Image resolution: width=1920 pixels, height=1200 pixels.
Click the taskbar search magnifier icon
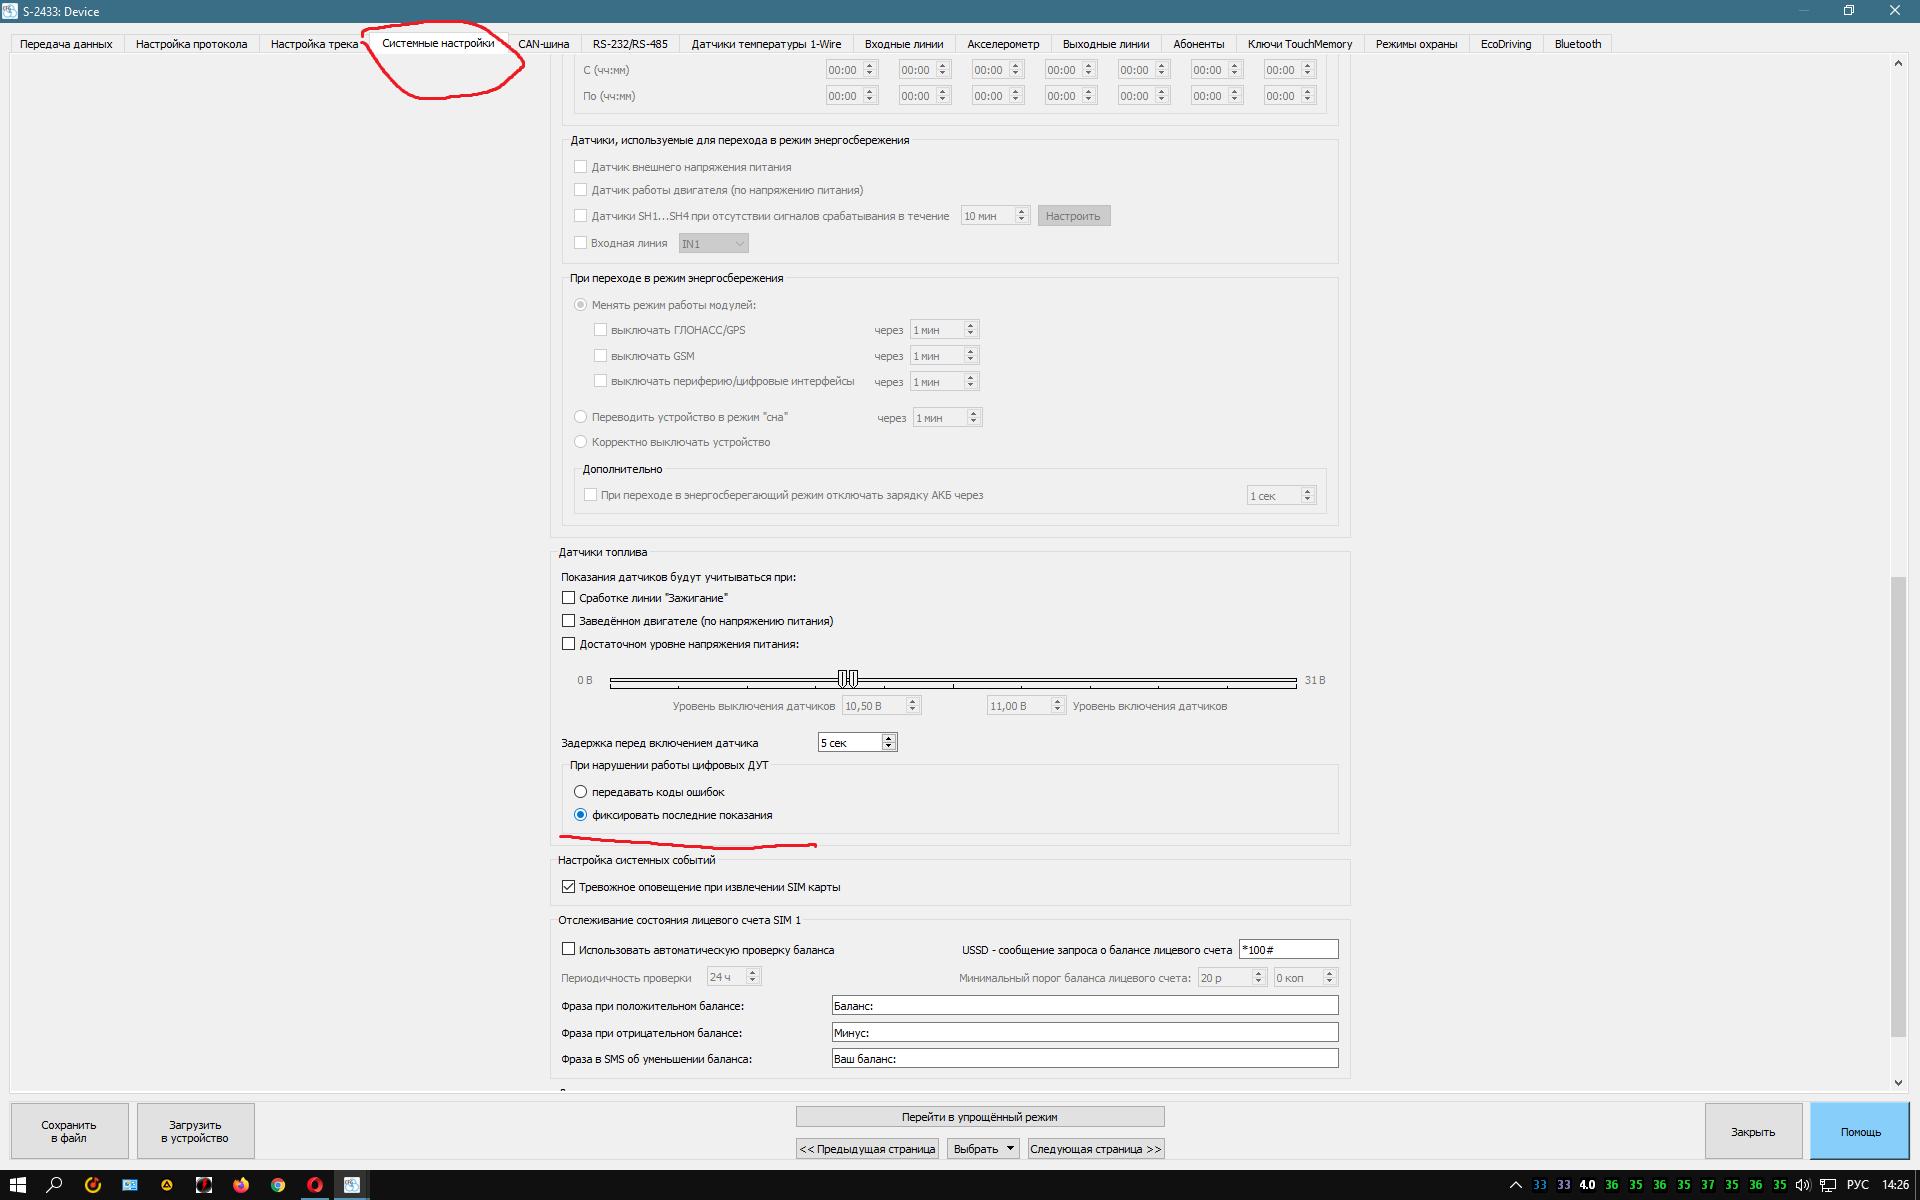(55, 1185)
